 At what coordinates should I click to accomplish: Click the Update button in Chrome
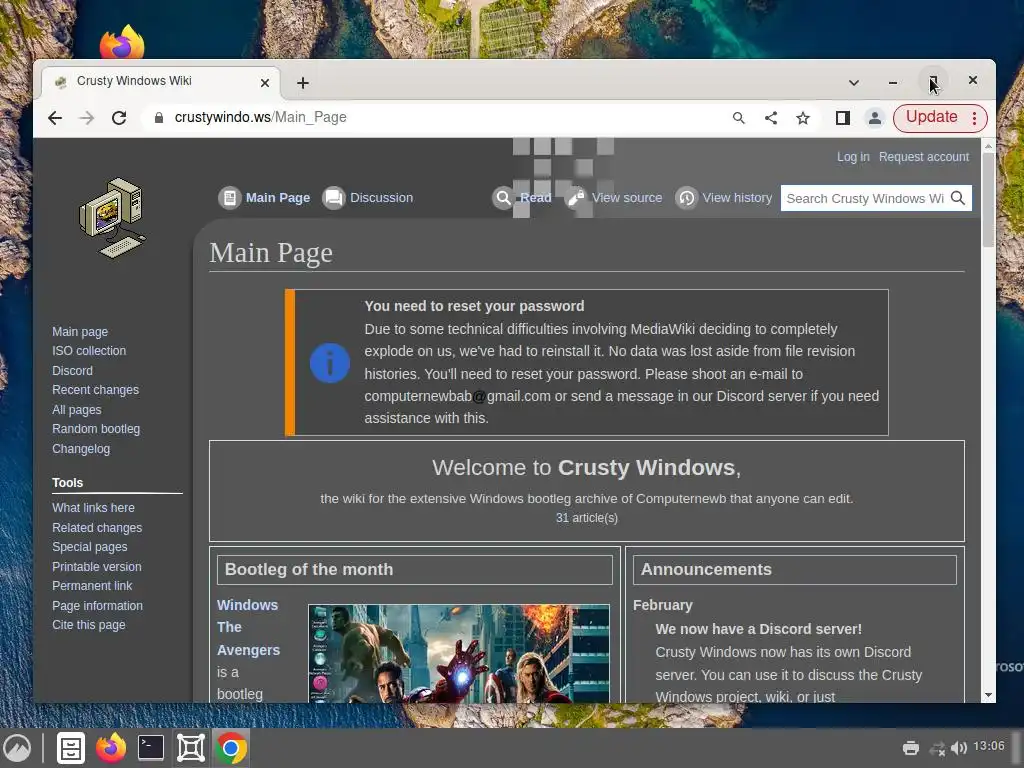(x=931, y=118)
